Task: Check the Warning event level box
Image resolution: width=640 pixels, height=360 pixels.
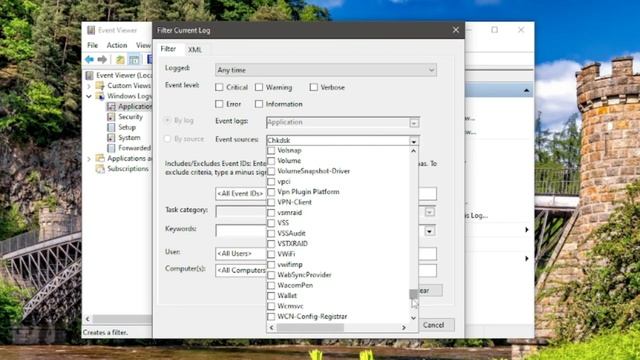Action: pos(259,87)
